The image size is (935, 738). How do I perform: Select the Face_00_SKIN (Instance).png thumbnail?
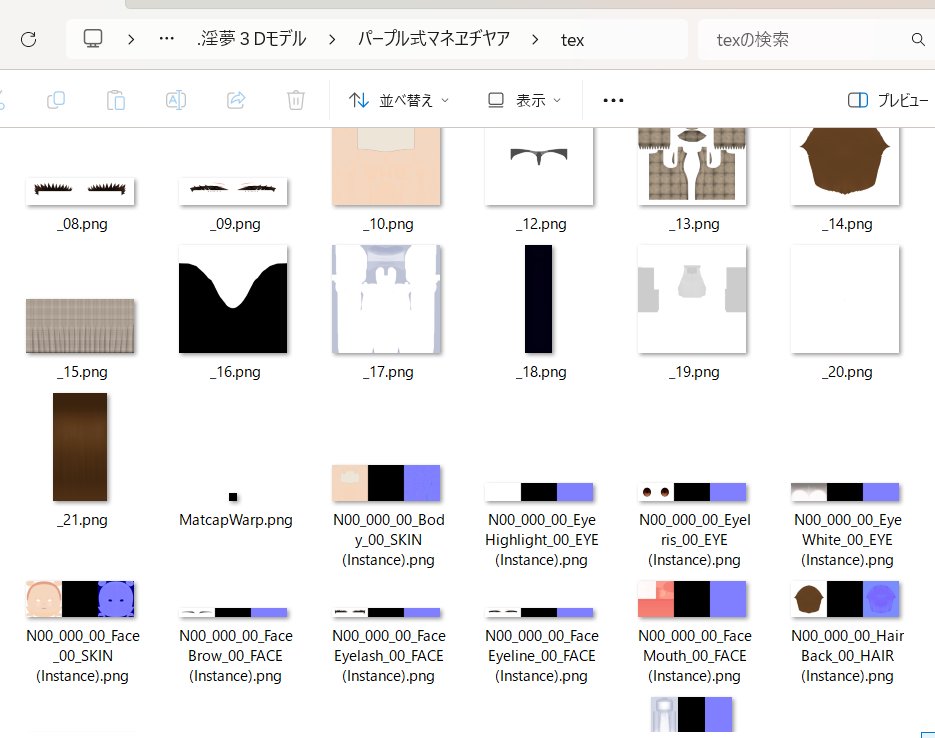coord(80,599)
